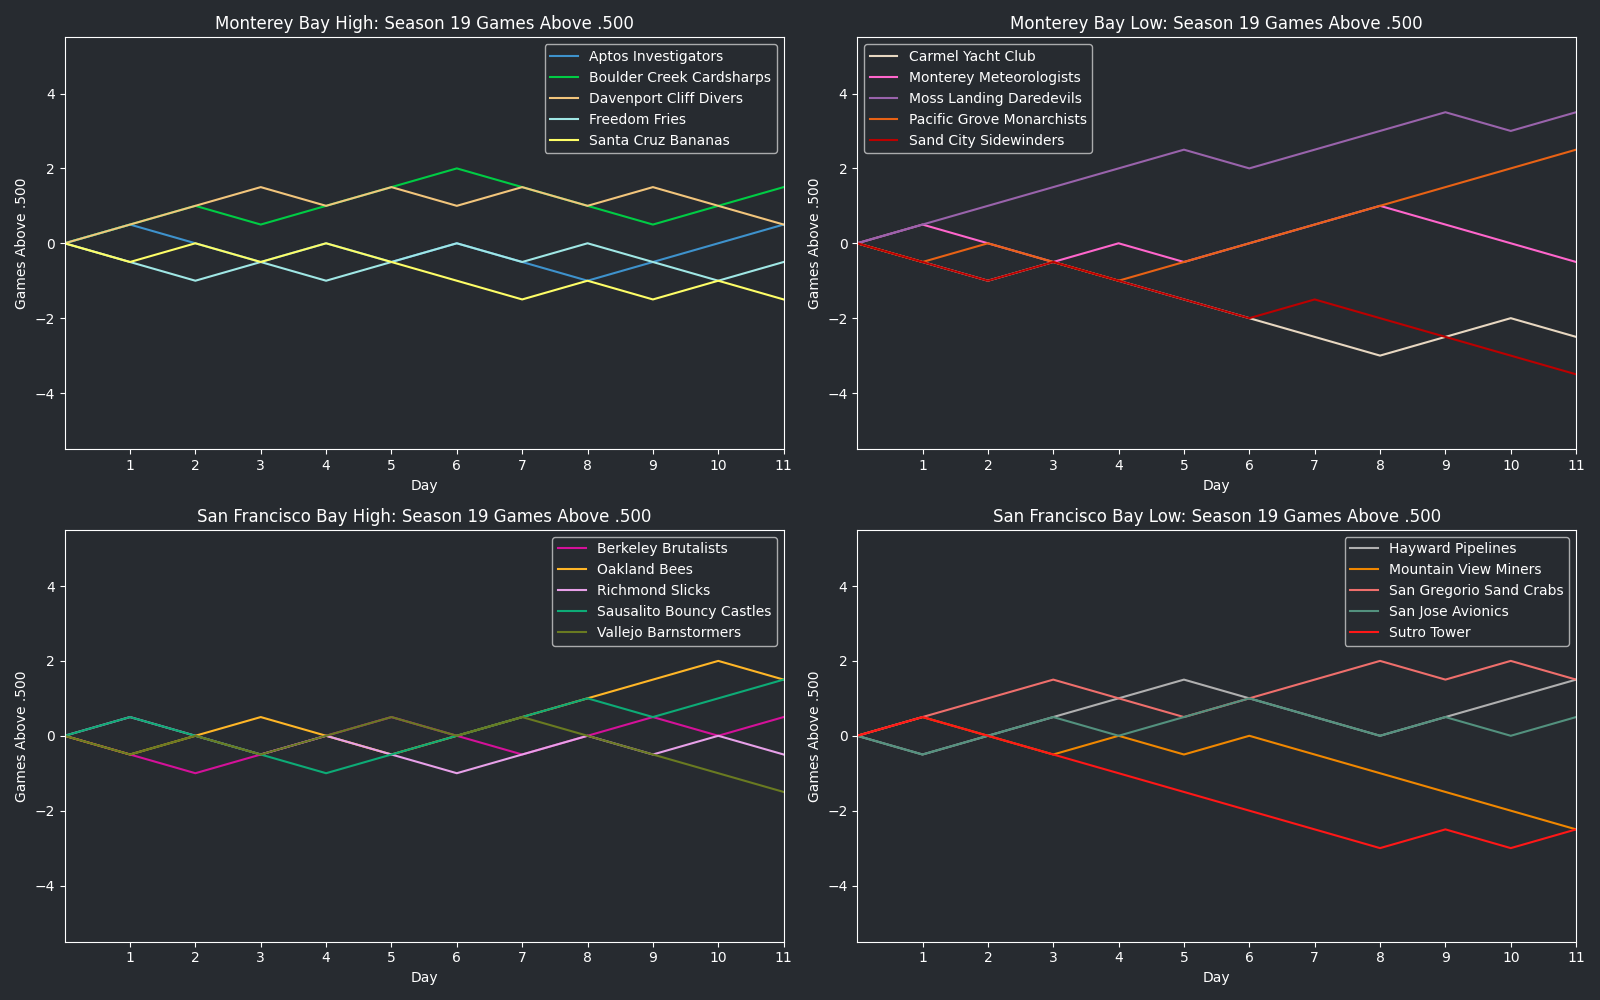Click the San Francisco Bay Low chart title
Viewport: 1600px width, 1000px height.
click(1216, 516)
